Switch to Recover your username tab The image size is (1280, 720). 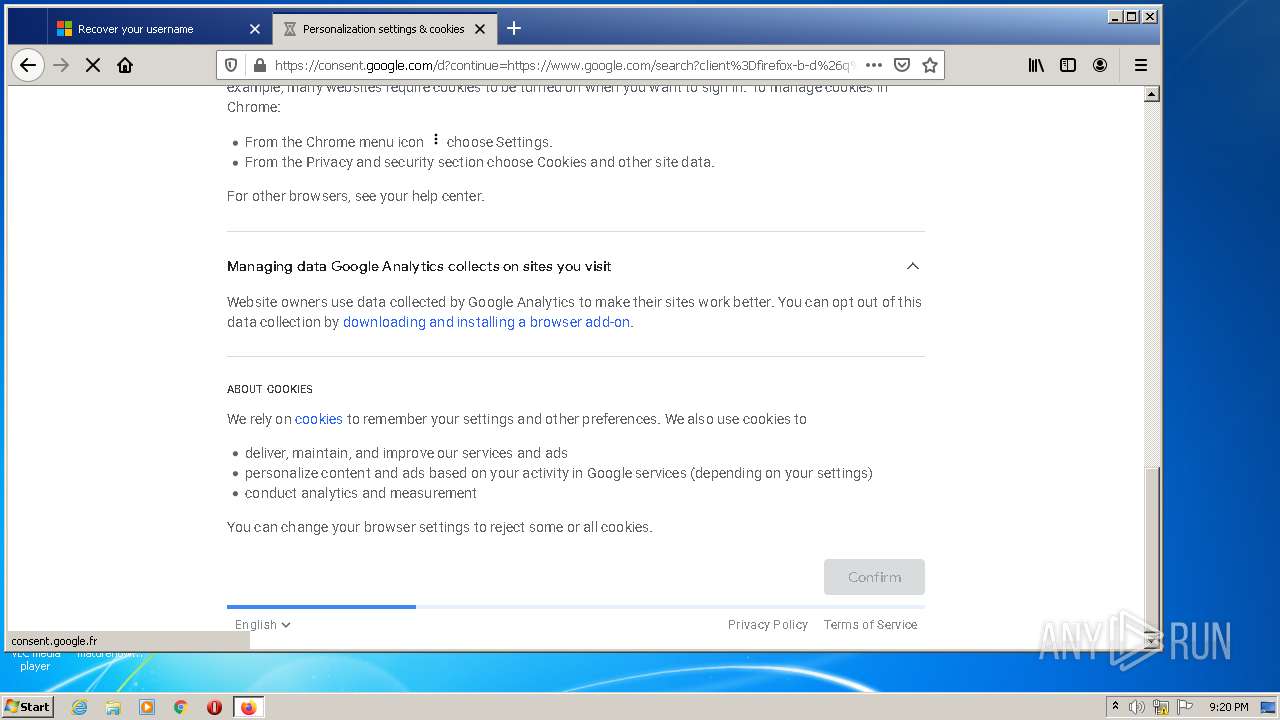tap(158, 29)
